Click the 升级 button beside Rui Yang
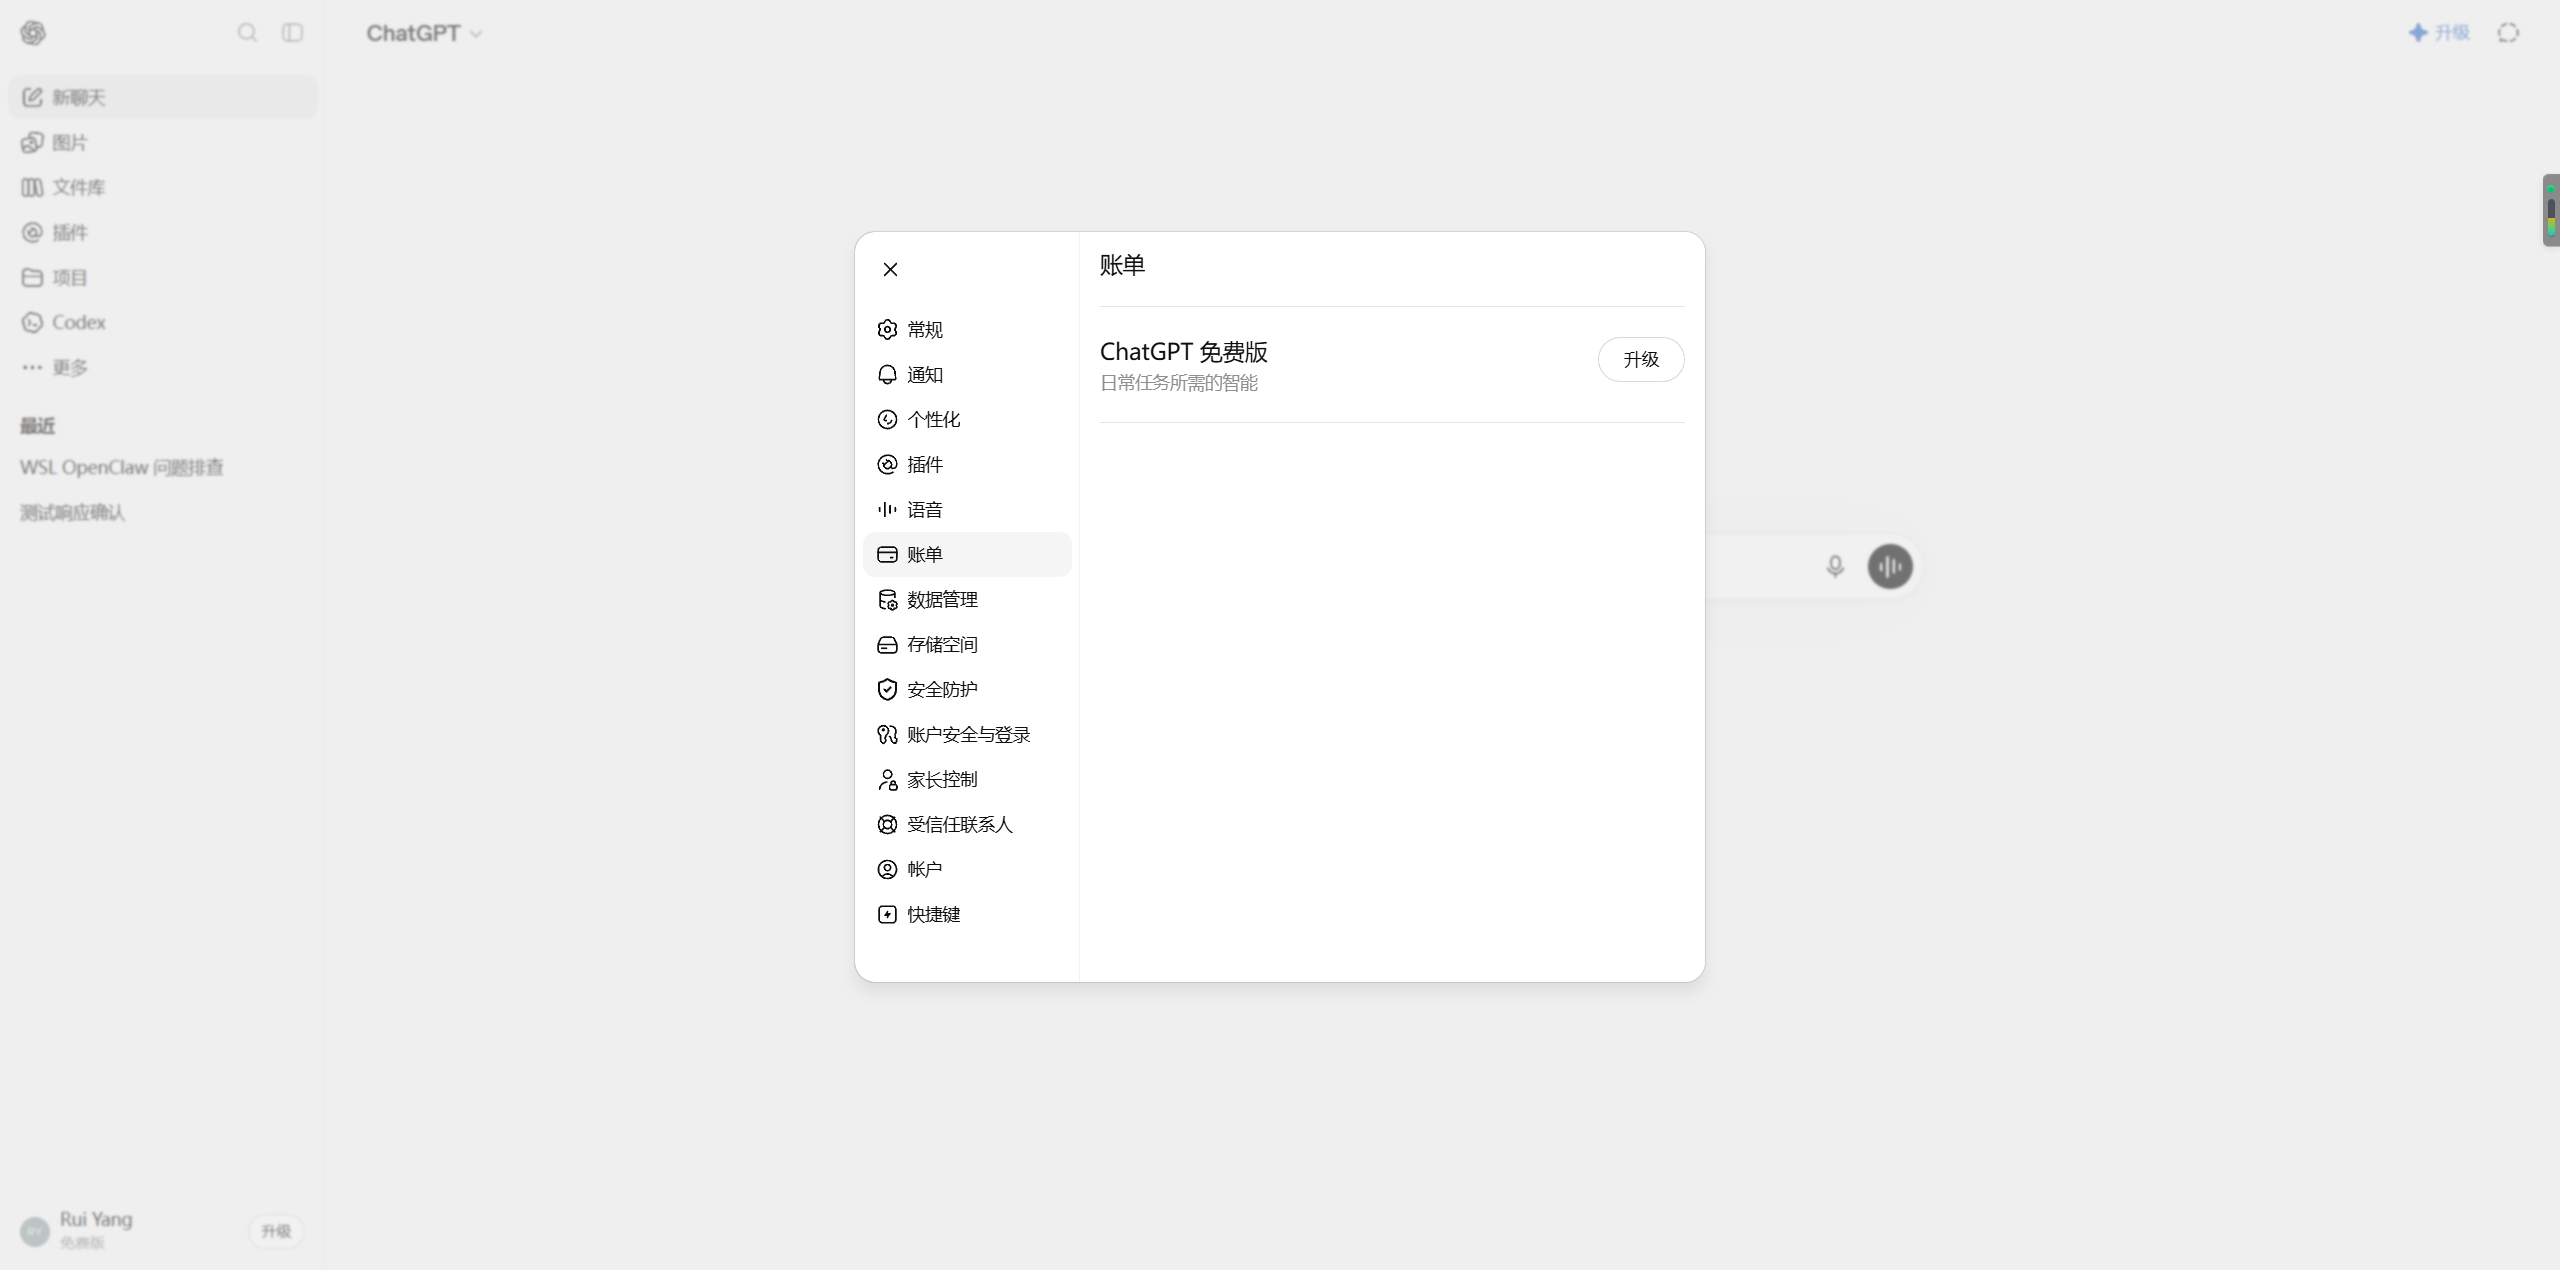Viewport: 2560px width, 1270px height. (x=276, y=1231)
